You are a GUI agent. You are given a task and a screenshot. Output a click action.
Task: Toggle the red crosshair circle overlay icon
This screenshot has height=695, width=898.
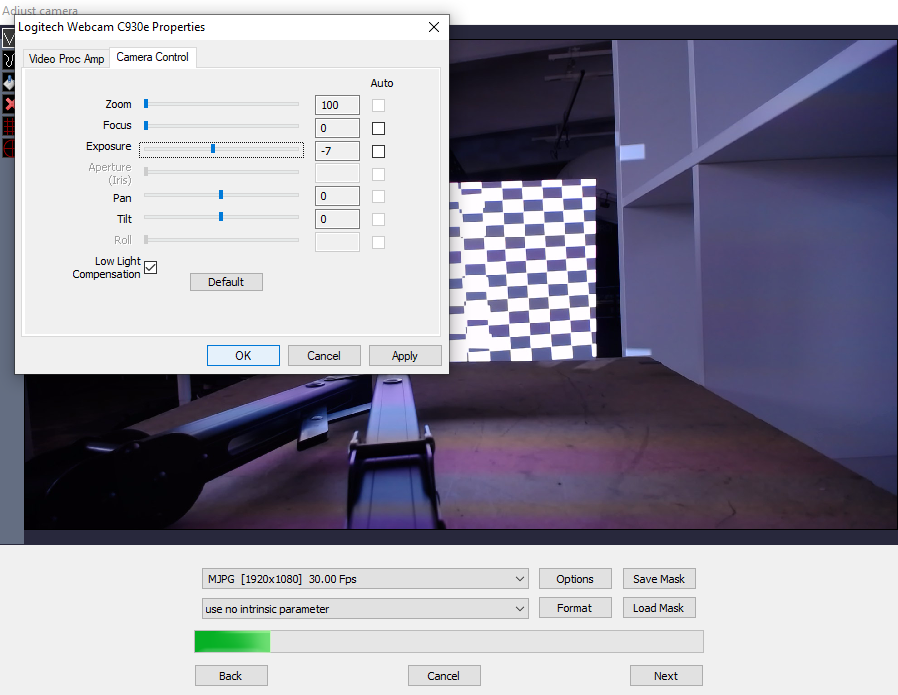[x=8, y=148]
